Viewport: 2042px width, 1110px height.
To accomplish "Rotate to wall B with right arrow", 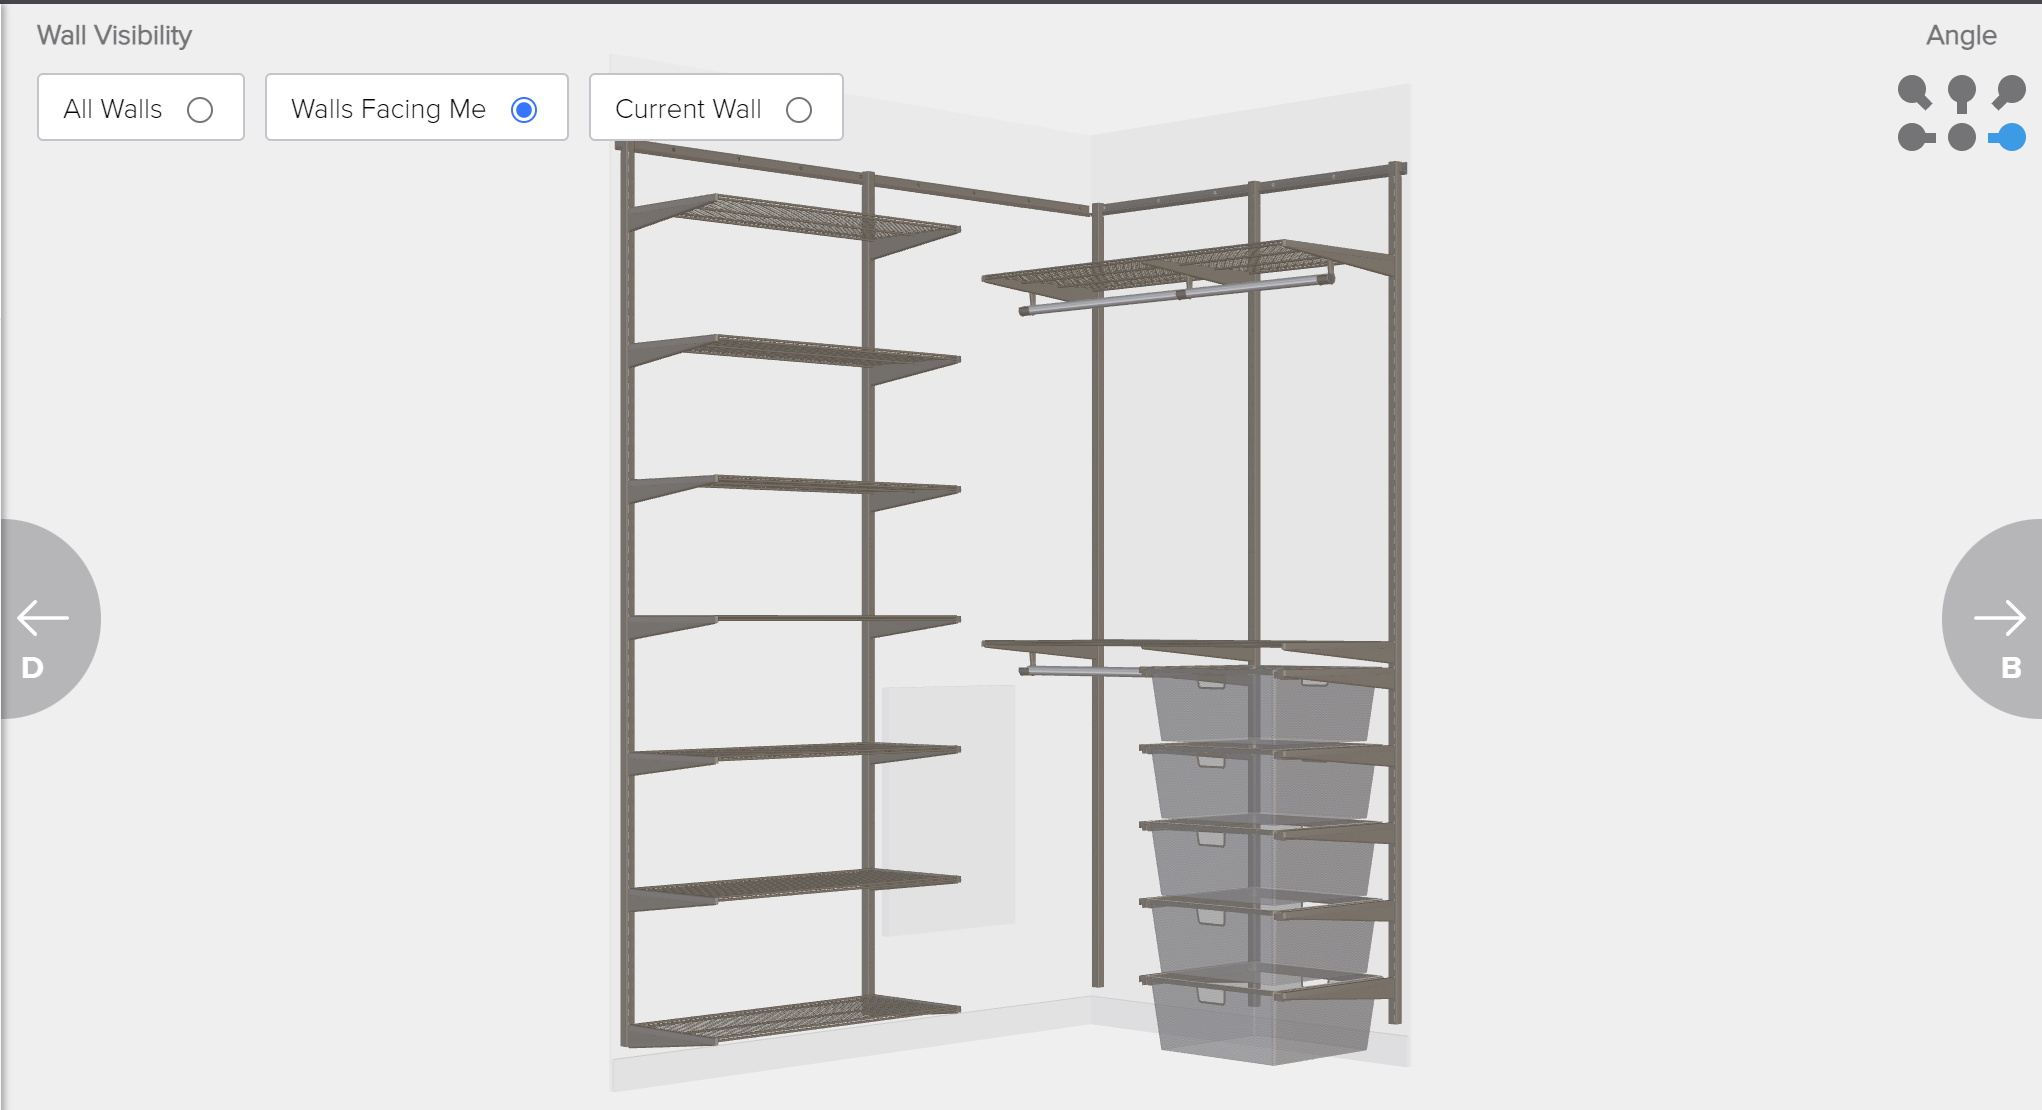I will point(1999,620).
